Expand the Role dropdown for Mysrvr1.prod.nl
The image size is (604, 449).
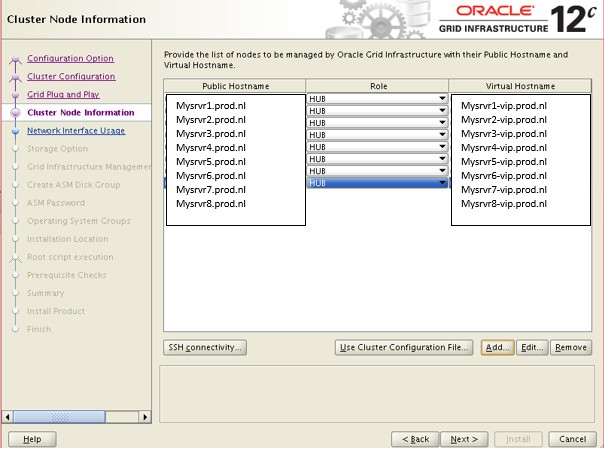pos(441,98)
